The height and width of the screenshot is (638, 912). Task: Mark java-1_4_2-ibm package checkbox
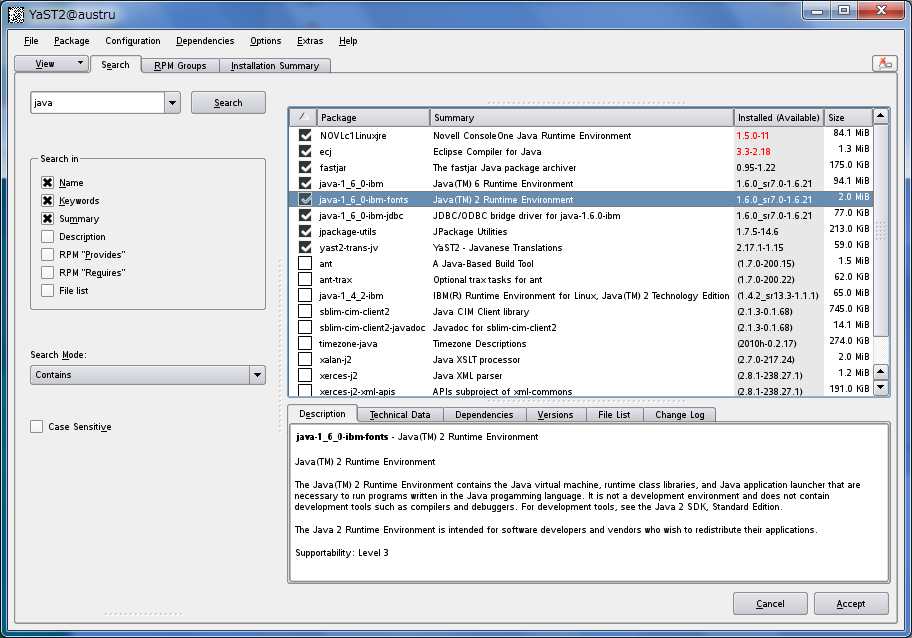click(x=305, y=295)
